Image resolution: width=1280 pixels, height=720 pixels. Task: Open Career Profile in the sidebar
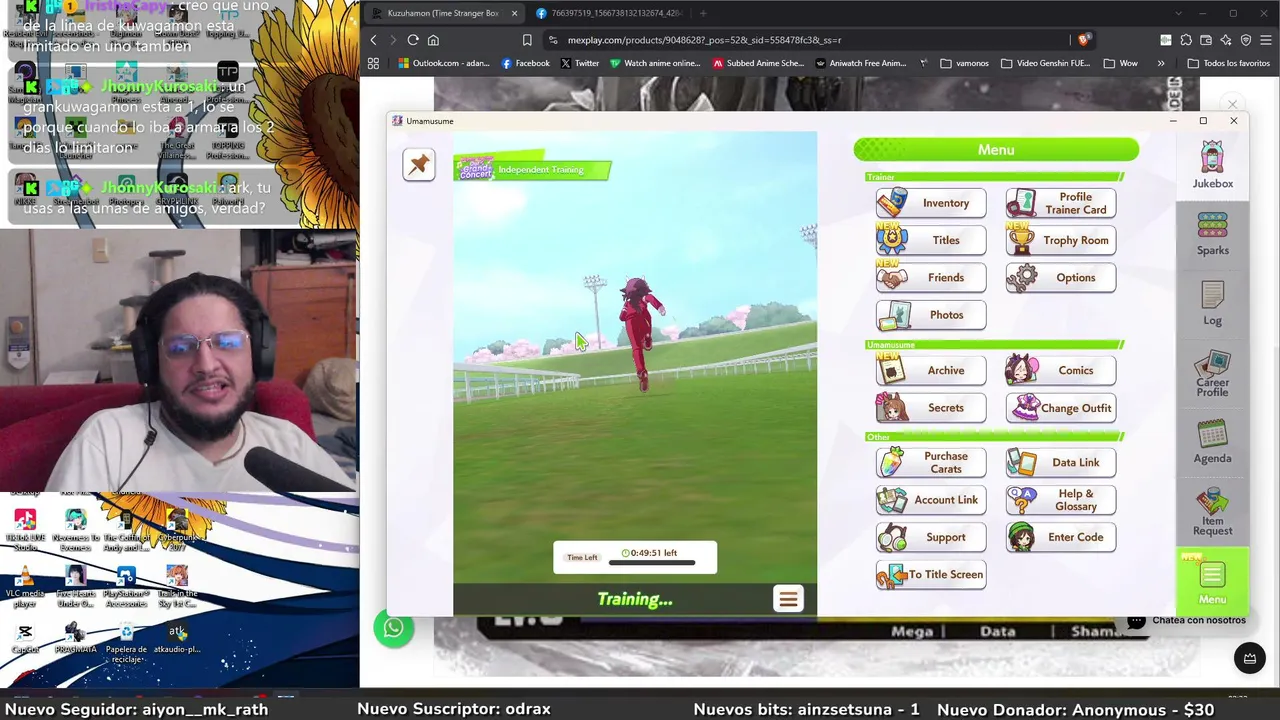(1212, 374)
